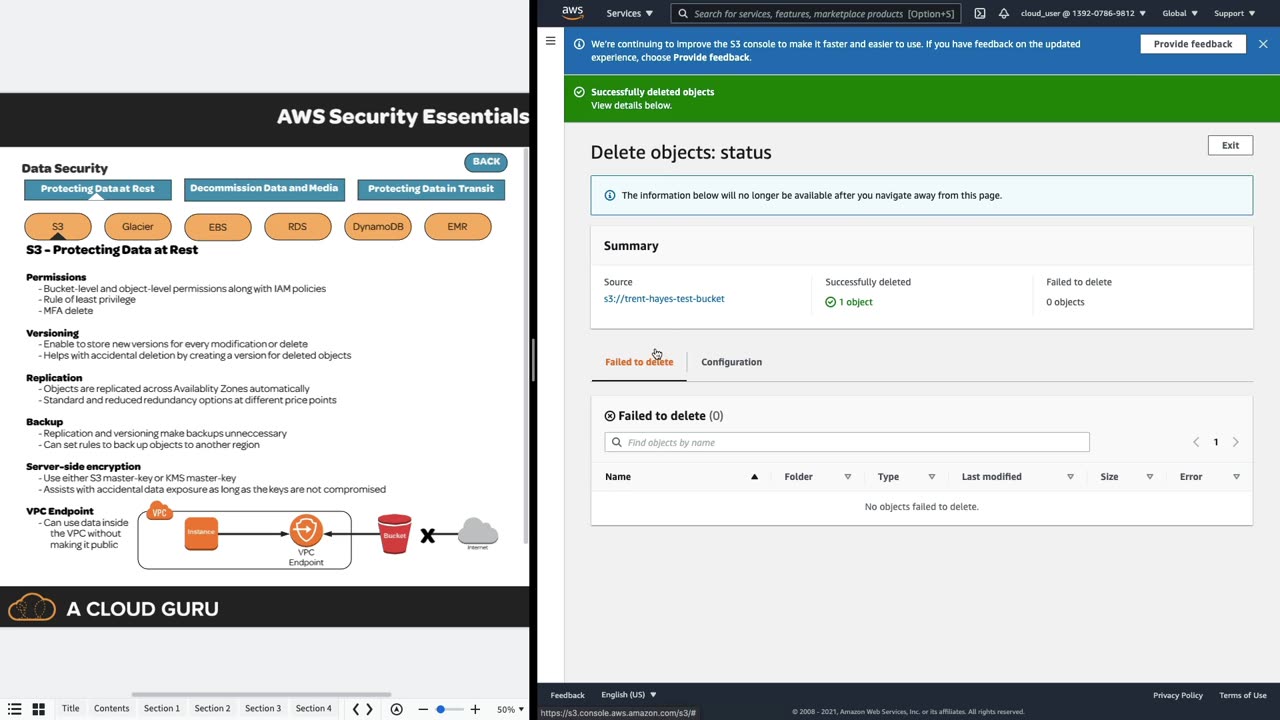The image size is (1280, 720).
Task: Select the Failed to delete tab
Action: (639, 362)
